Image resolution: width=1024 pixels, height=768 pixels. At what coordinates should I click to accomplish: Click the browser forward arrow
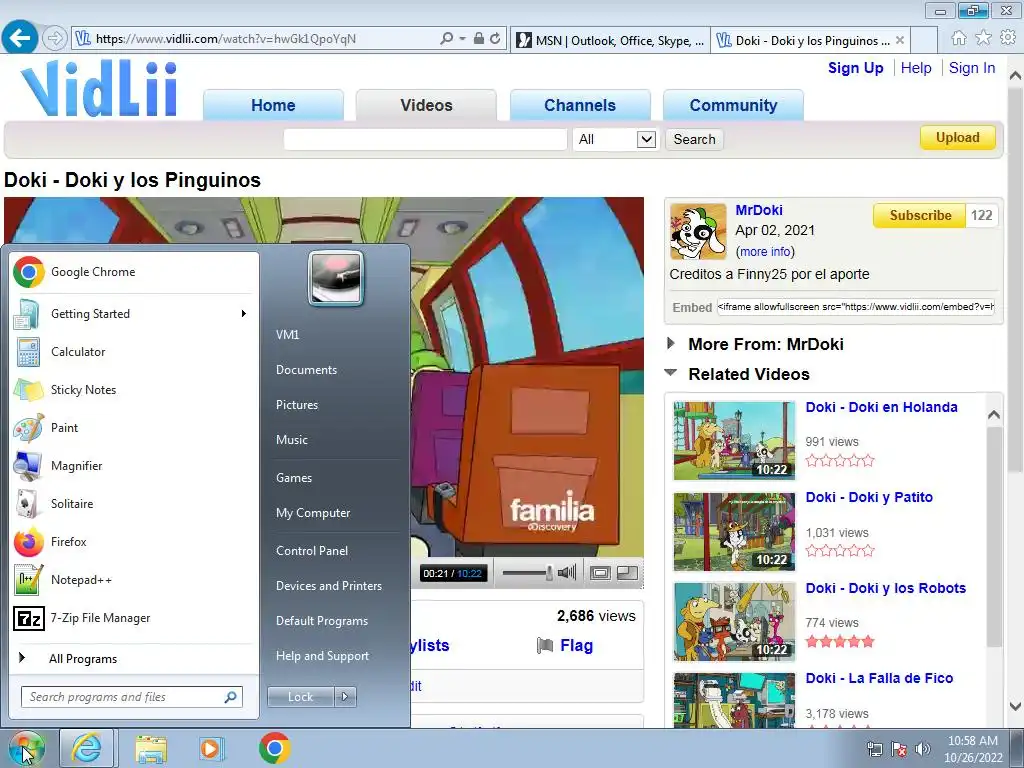(x=55, y=39)
